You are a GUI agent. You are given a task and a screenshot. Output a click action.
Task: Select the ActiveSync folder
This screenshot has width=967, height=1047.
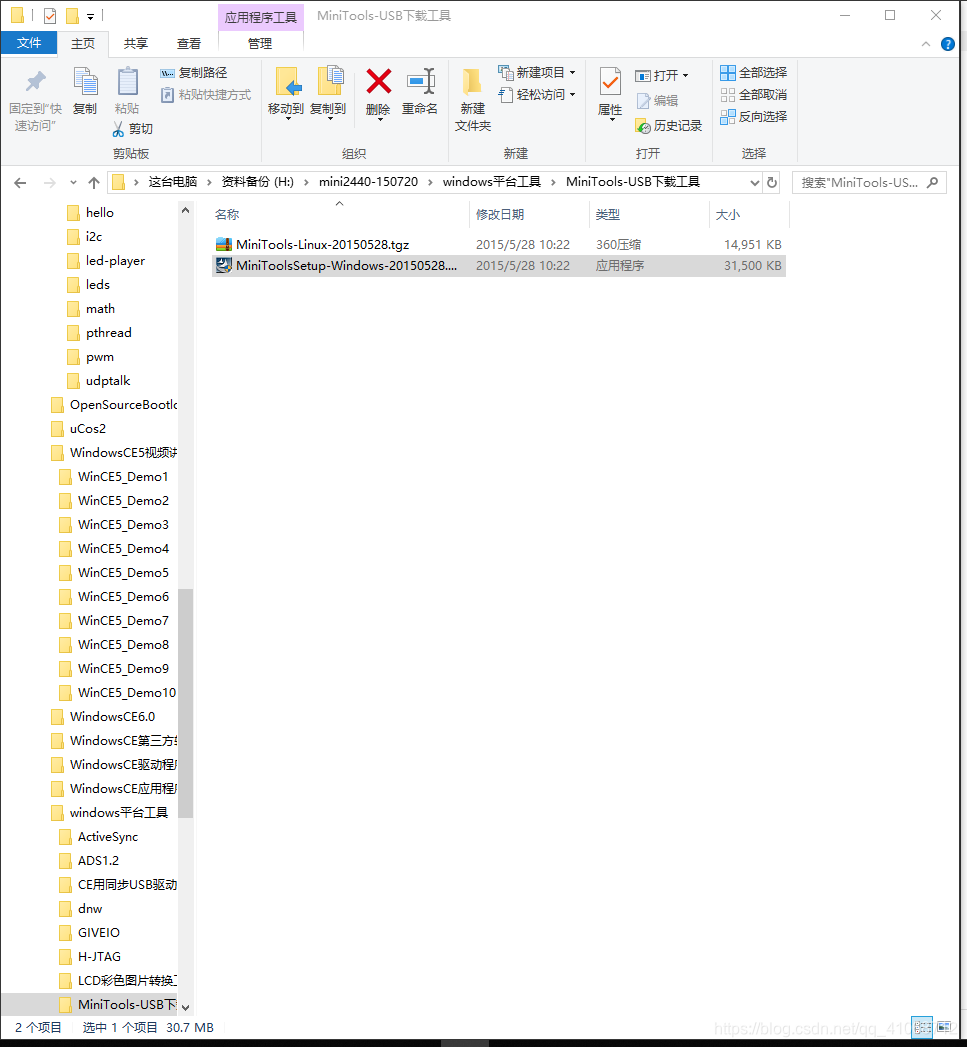click(108, 837)
